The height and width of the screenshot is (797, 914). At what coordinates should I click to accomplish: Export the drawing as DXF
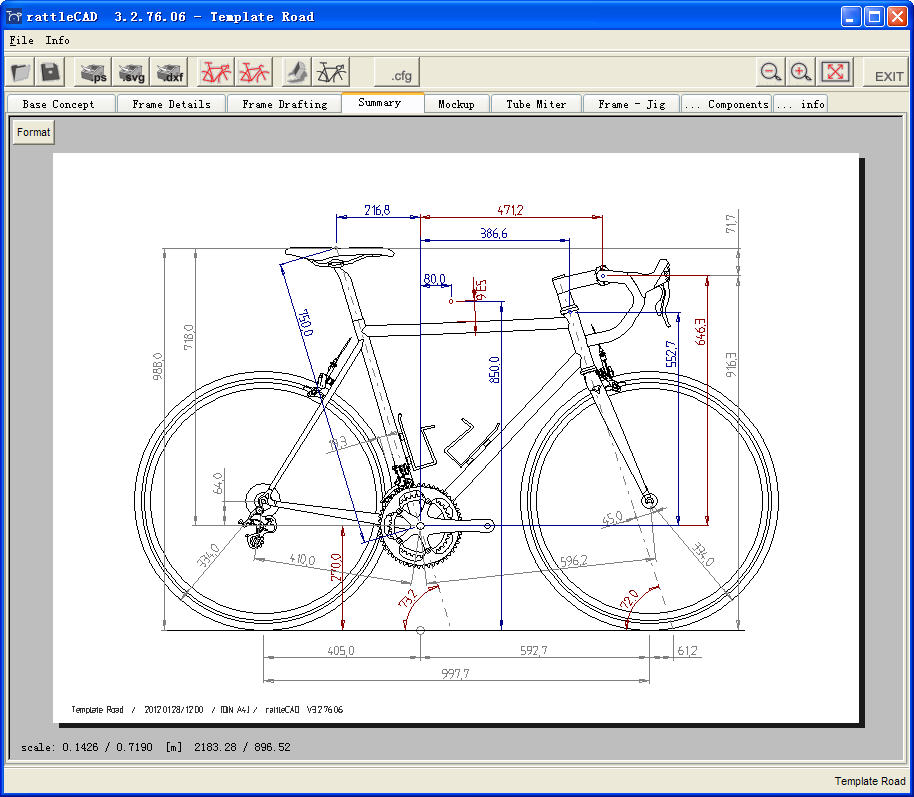pos(171,73)
